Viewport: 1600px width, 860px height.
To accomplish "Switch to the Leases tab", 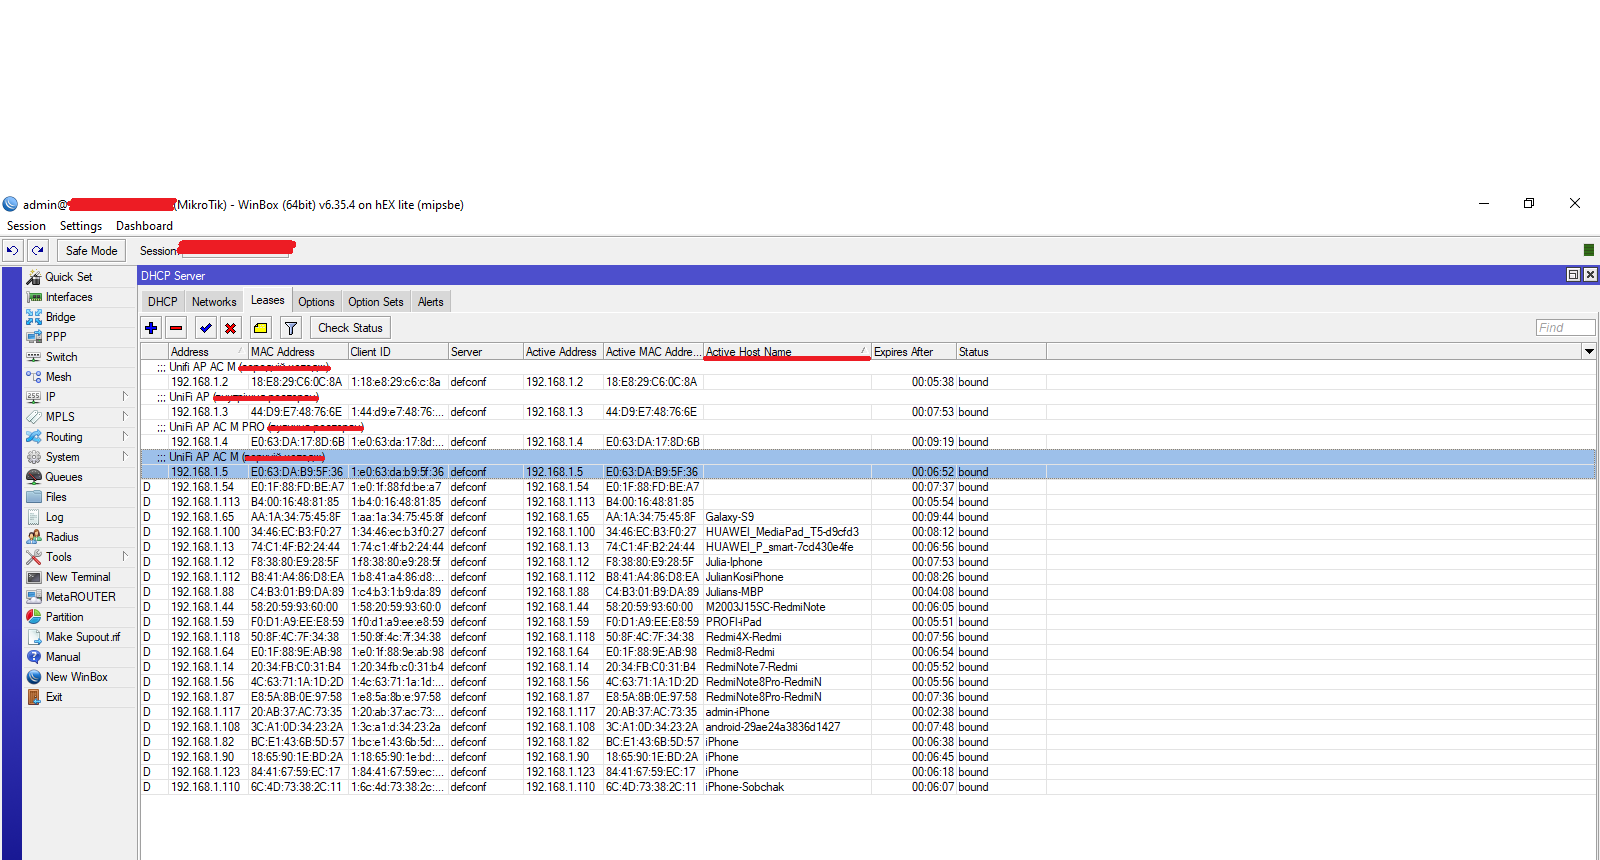I will pyautogui.click(x=267, y=300).
